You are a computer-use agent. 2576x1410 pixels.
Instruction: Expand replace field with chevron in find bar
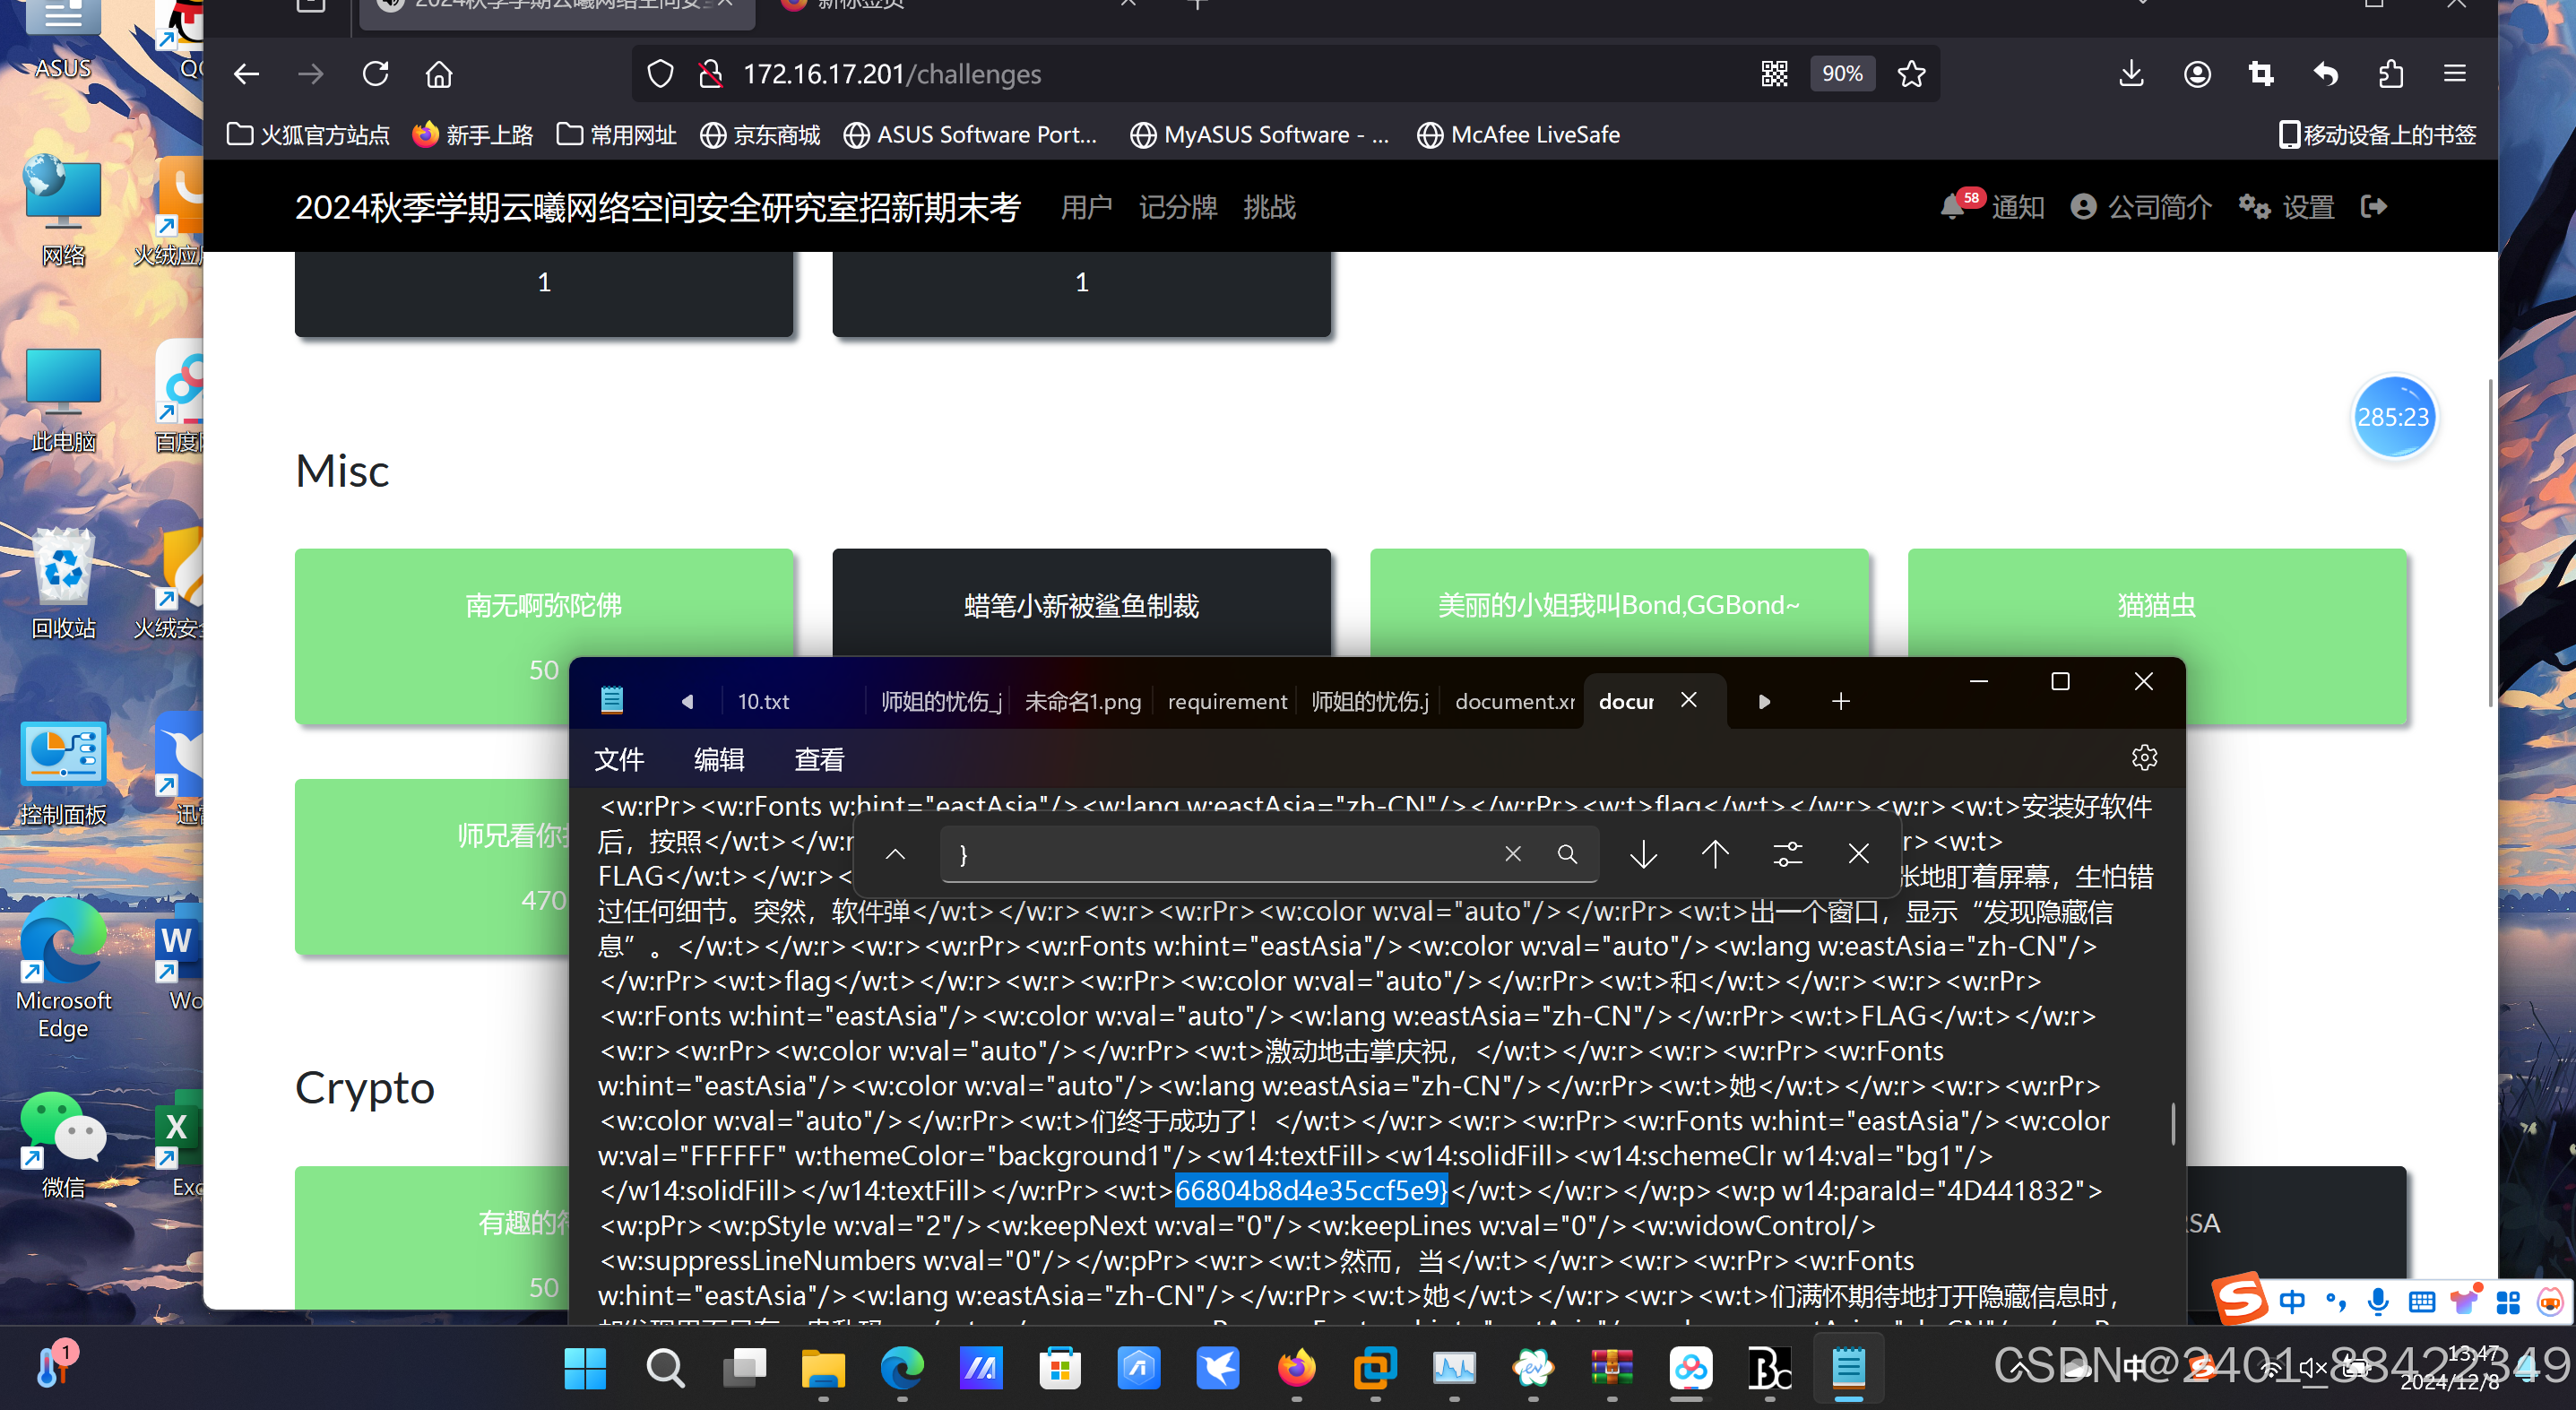tap(895, 854)
